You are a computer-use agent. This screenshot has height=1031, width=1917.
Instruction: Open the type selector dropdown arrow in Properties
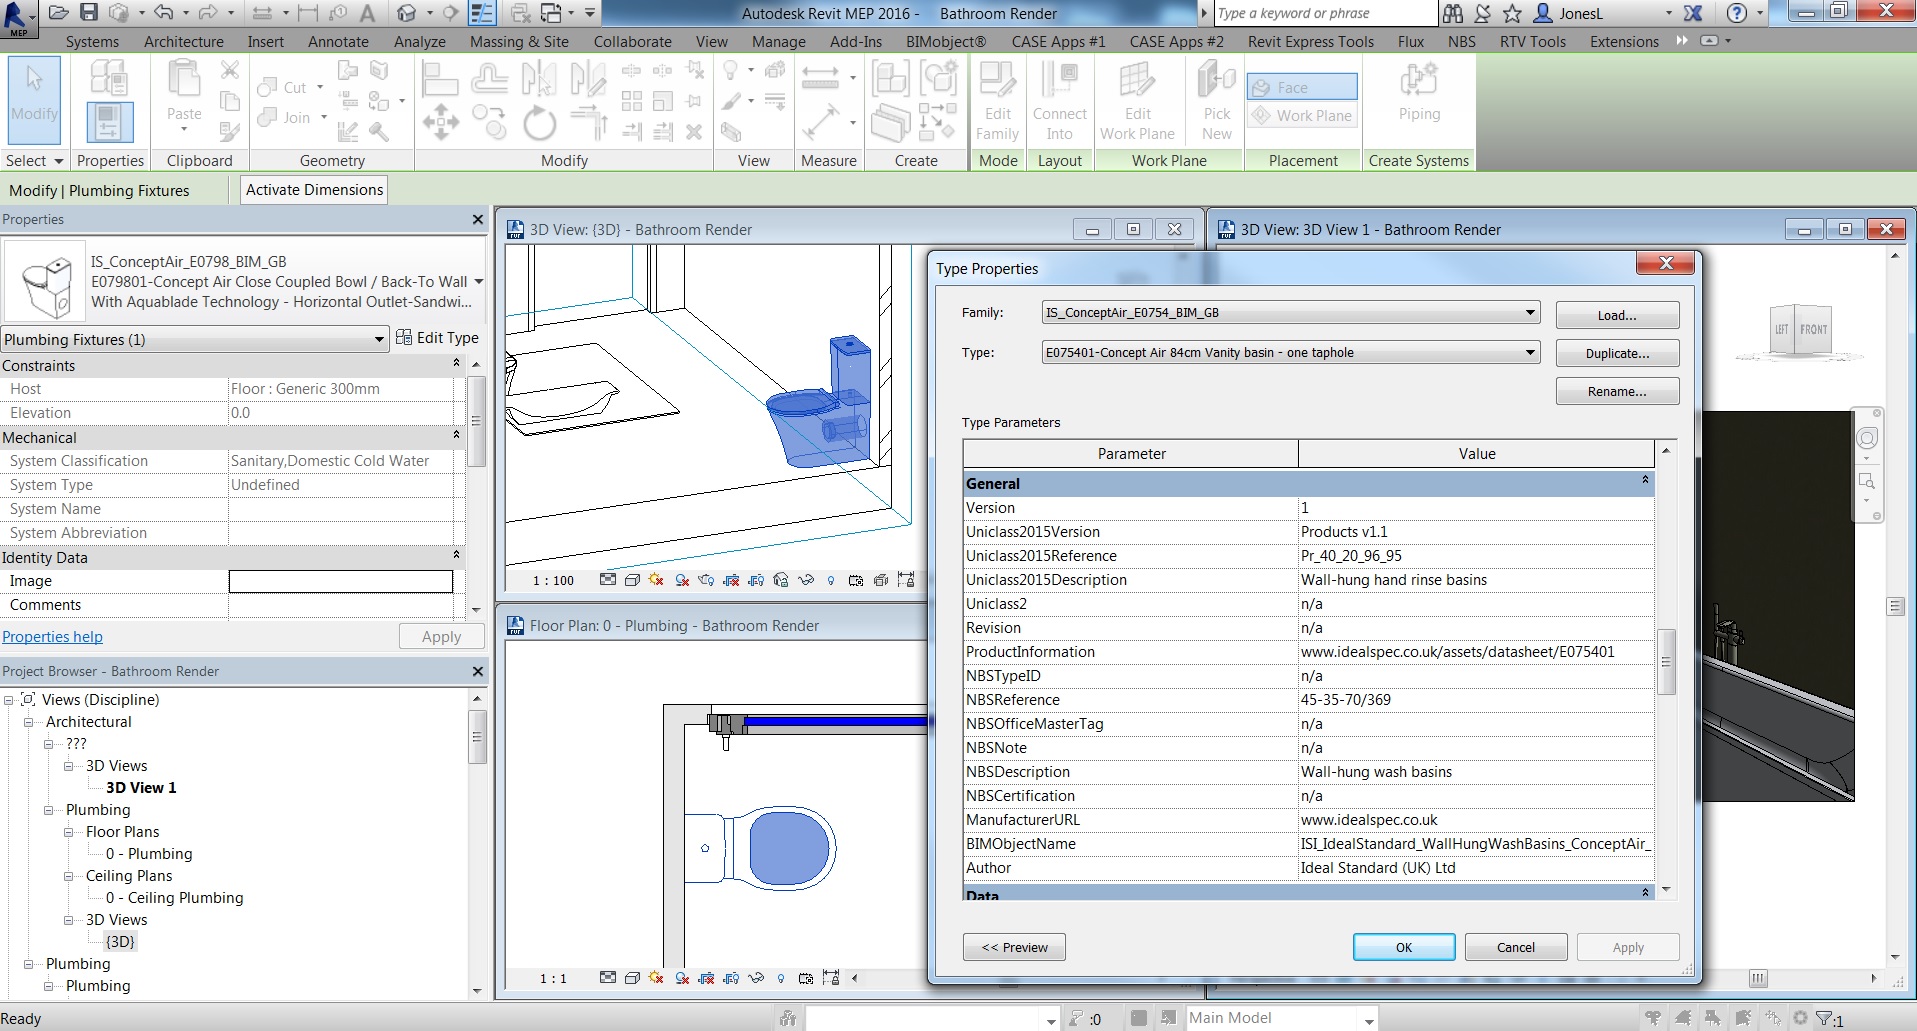pyautogui.click(x=478, y=282)
